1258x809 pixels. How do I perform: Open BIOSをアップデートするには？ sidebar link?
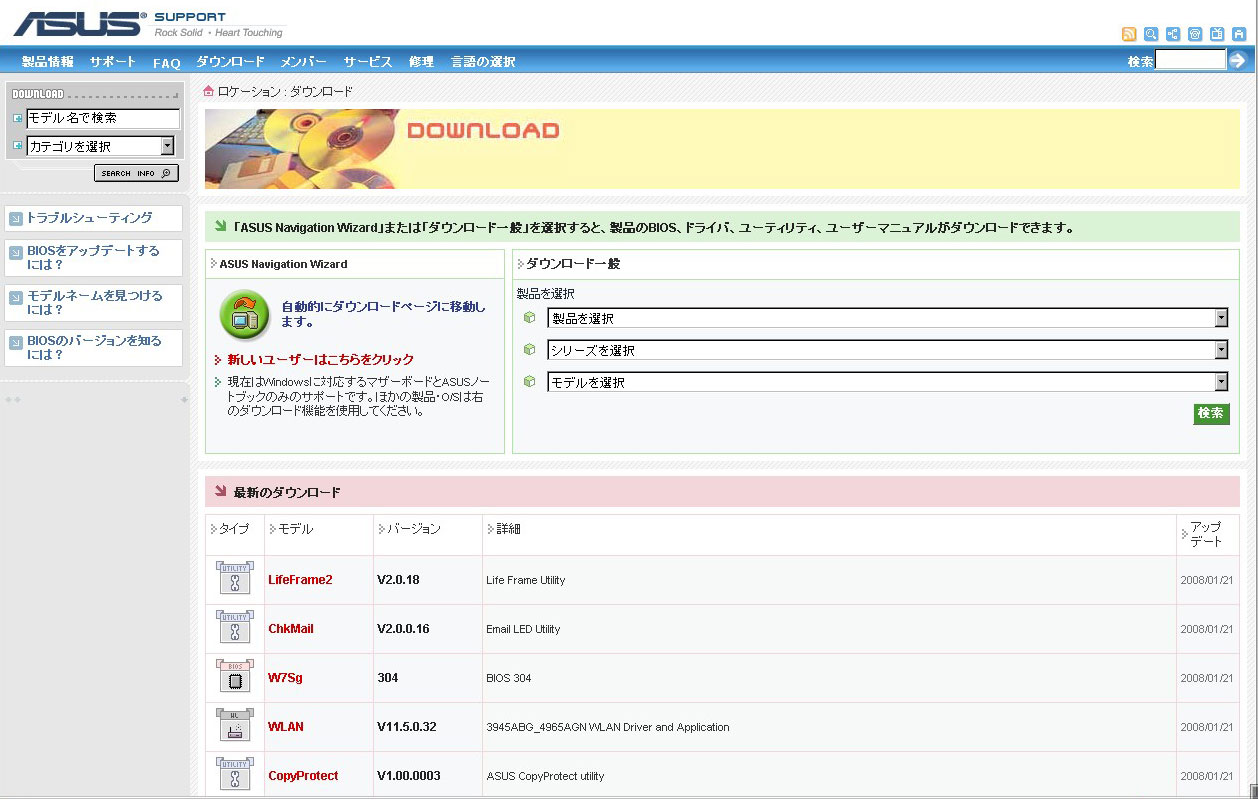94,258
